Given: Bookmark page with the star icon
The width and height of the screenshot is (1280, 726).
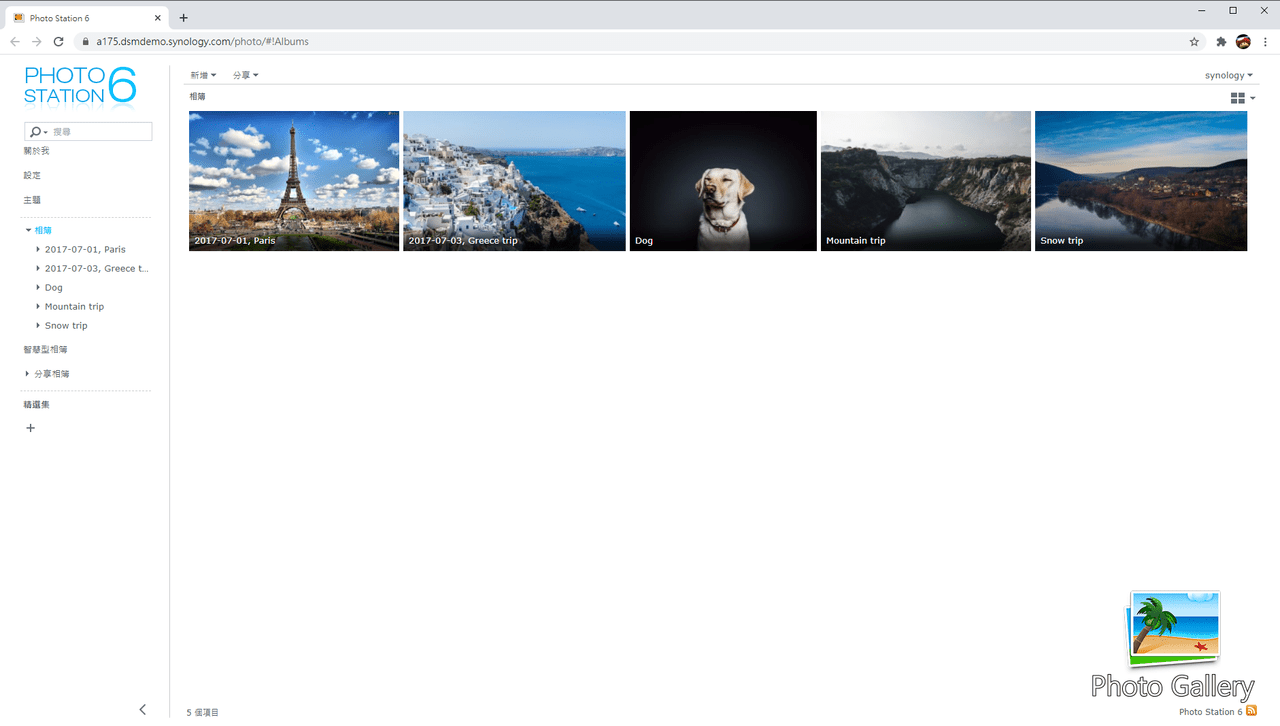Looking at the screenshot, I should click(1194, 42).
